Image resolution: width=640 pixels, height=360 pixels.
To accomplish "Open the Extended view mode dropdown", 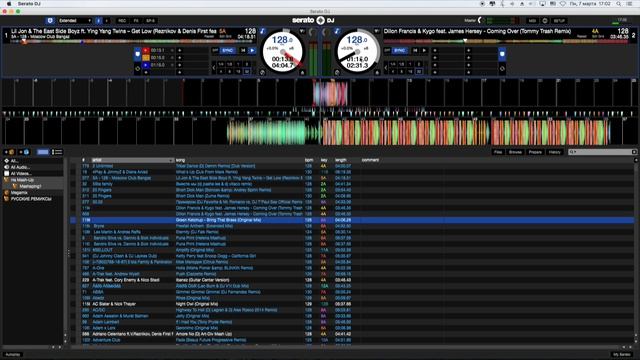I will 75,20.
